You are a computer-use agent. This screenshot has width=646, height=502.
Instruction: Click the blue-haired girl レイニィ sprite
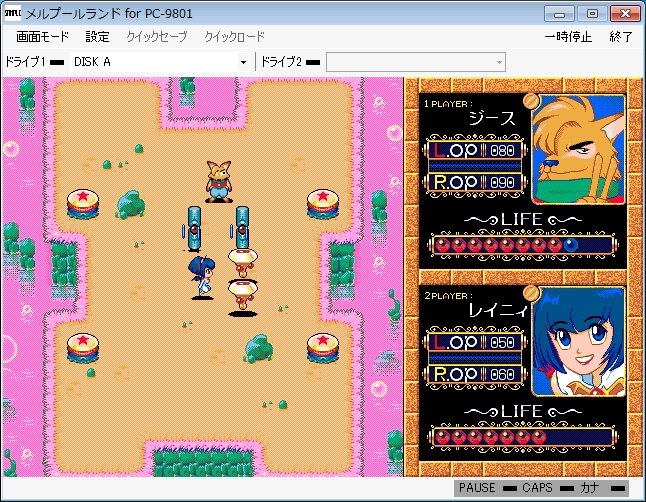pyautogui.click(x=202, y=277)
